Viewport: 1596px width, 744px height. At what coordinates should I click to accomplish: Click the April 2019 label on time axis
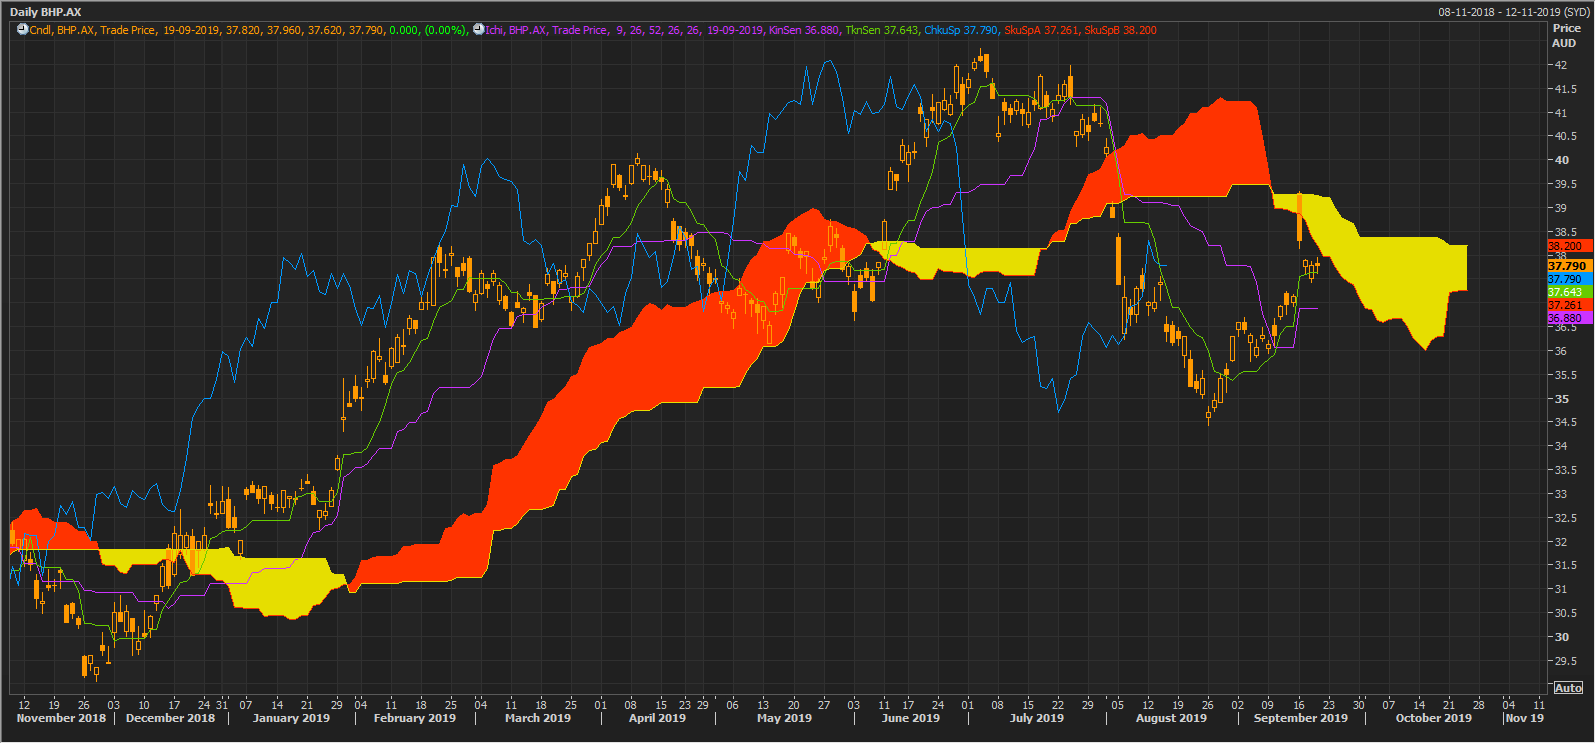click(x=657, y=718)
